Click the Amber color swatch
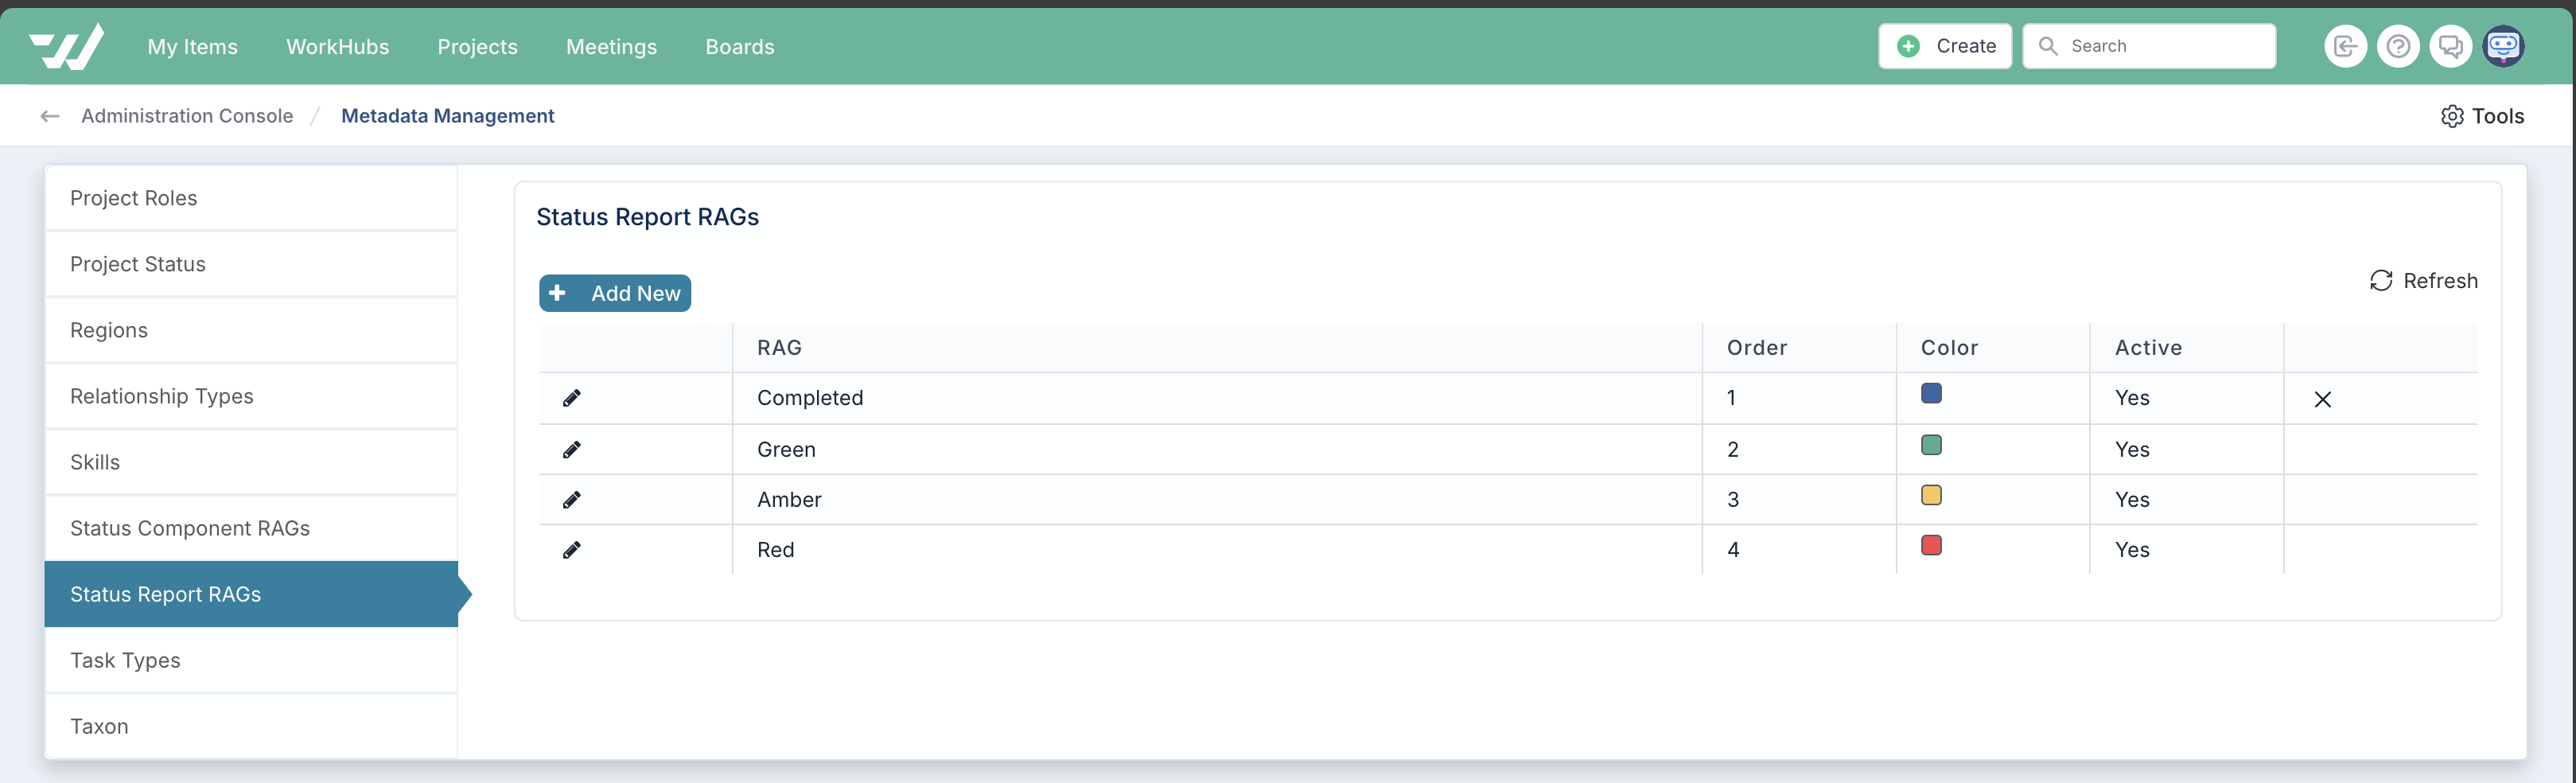Image resolution: width=2576 pixels, height=783 pixels. 1931,495
